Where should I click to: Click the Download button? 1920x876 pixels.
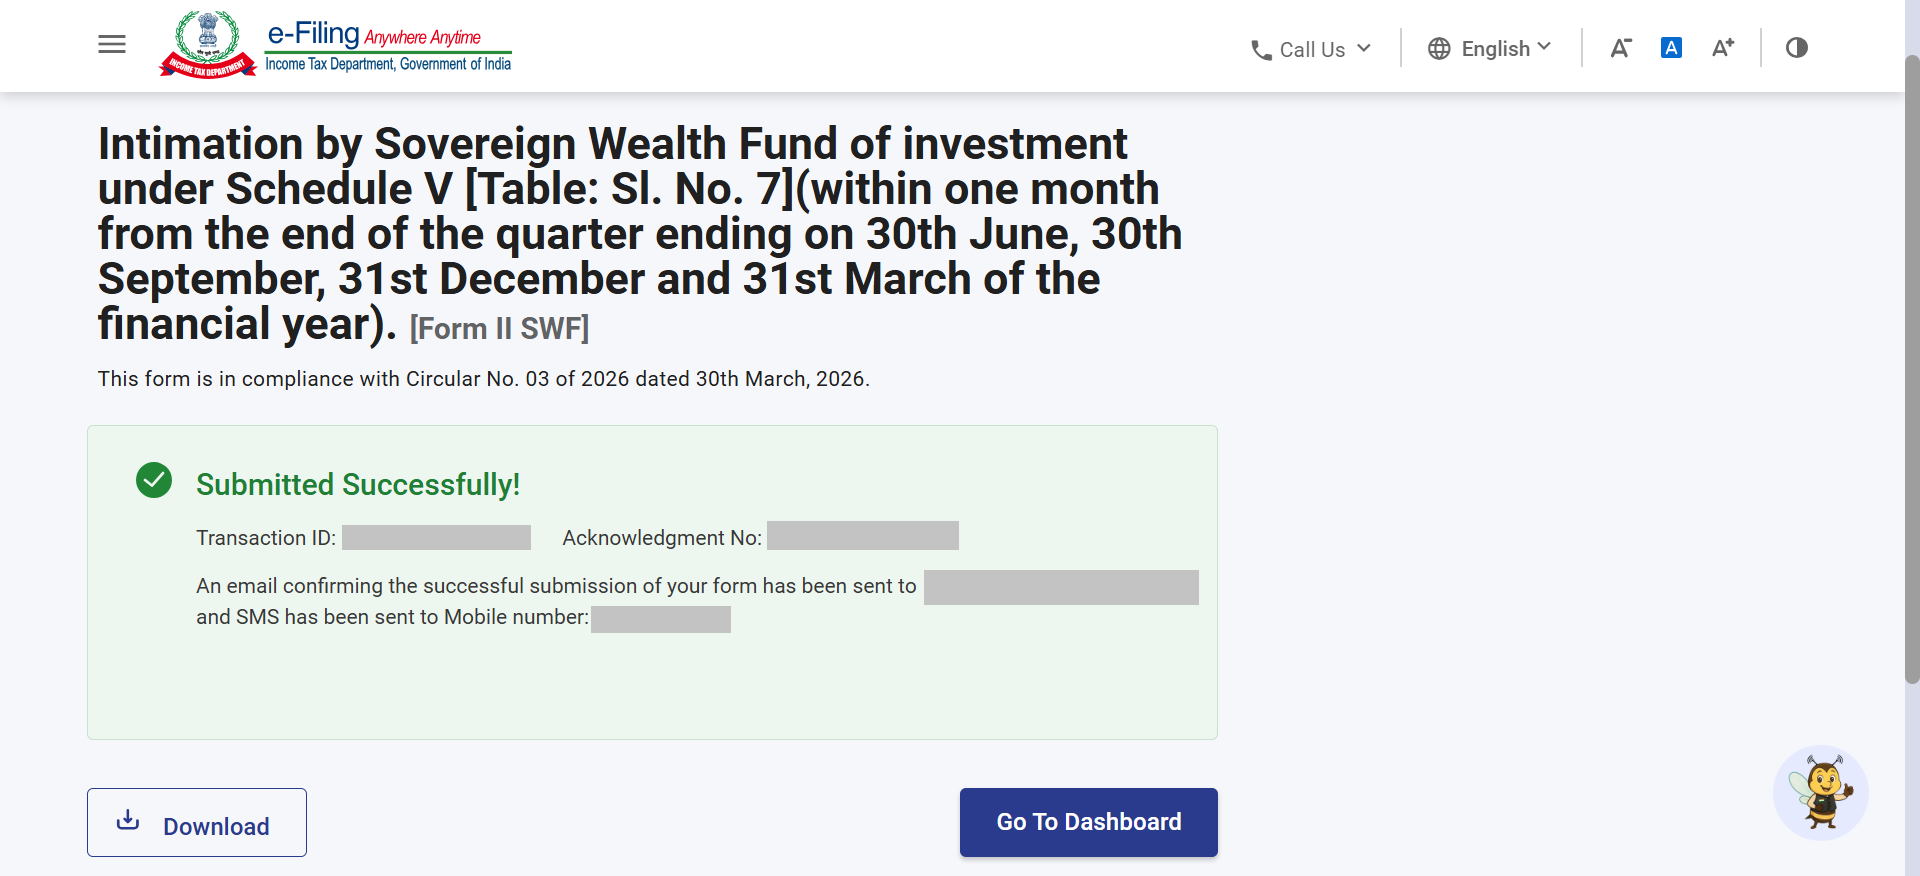(197, 822)
